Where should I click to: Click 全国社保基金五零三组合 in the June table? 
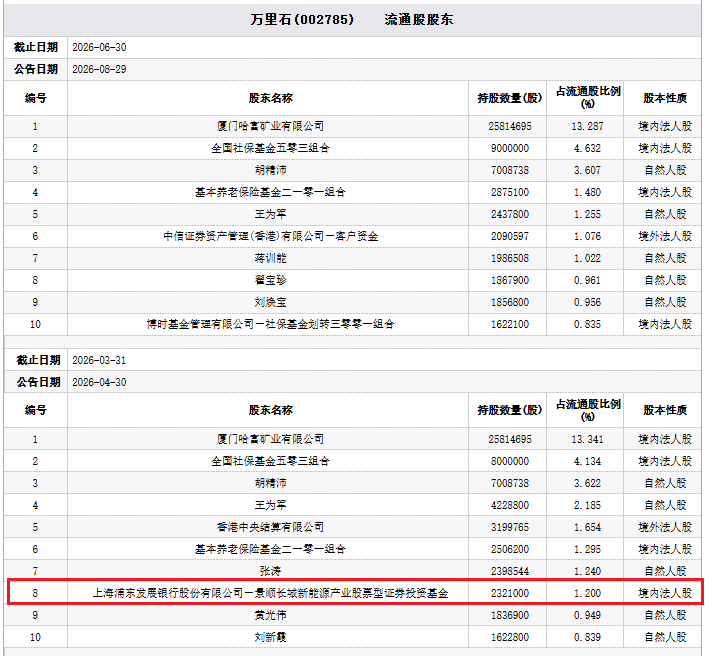[x=270, y=148]
